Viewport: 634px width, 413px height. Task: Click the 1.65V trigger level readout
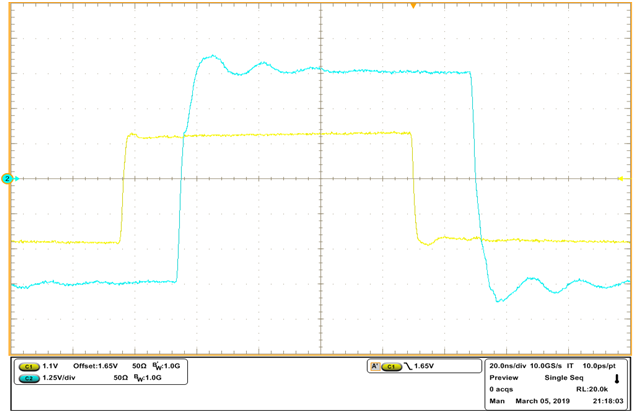coord(424,366)
